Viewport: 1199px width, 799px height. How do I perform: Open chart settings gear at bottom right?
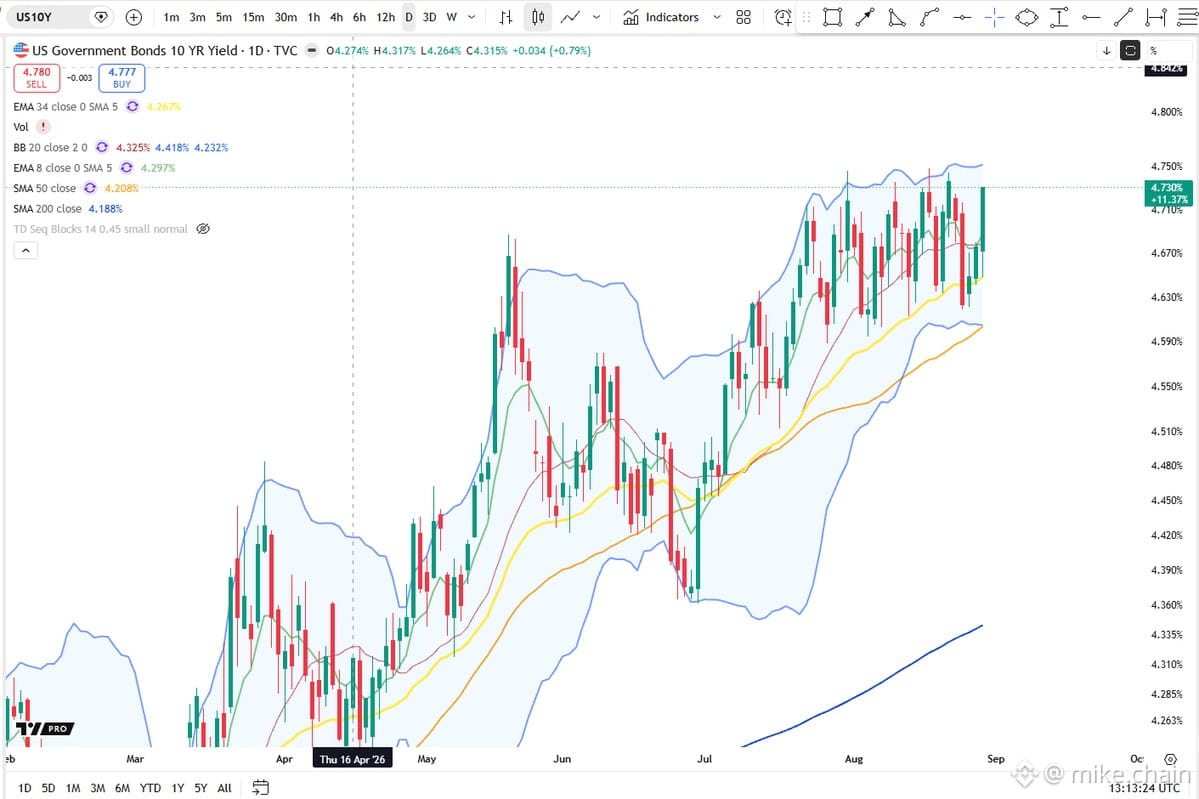(1170, 759)
